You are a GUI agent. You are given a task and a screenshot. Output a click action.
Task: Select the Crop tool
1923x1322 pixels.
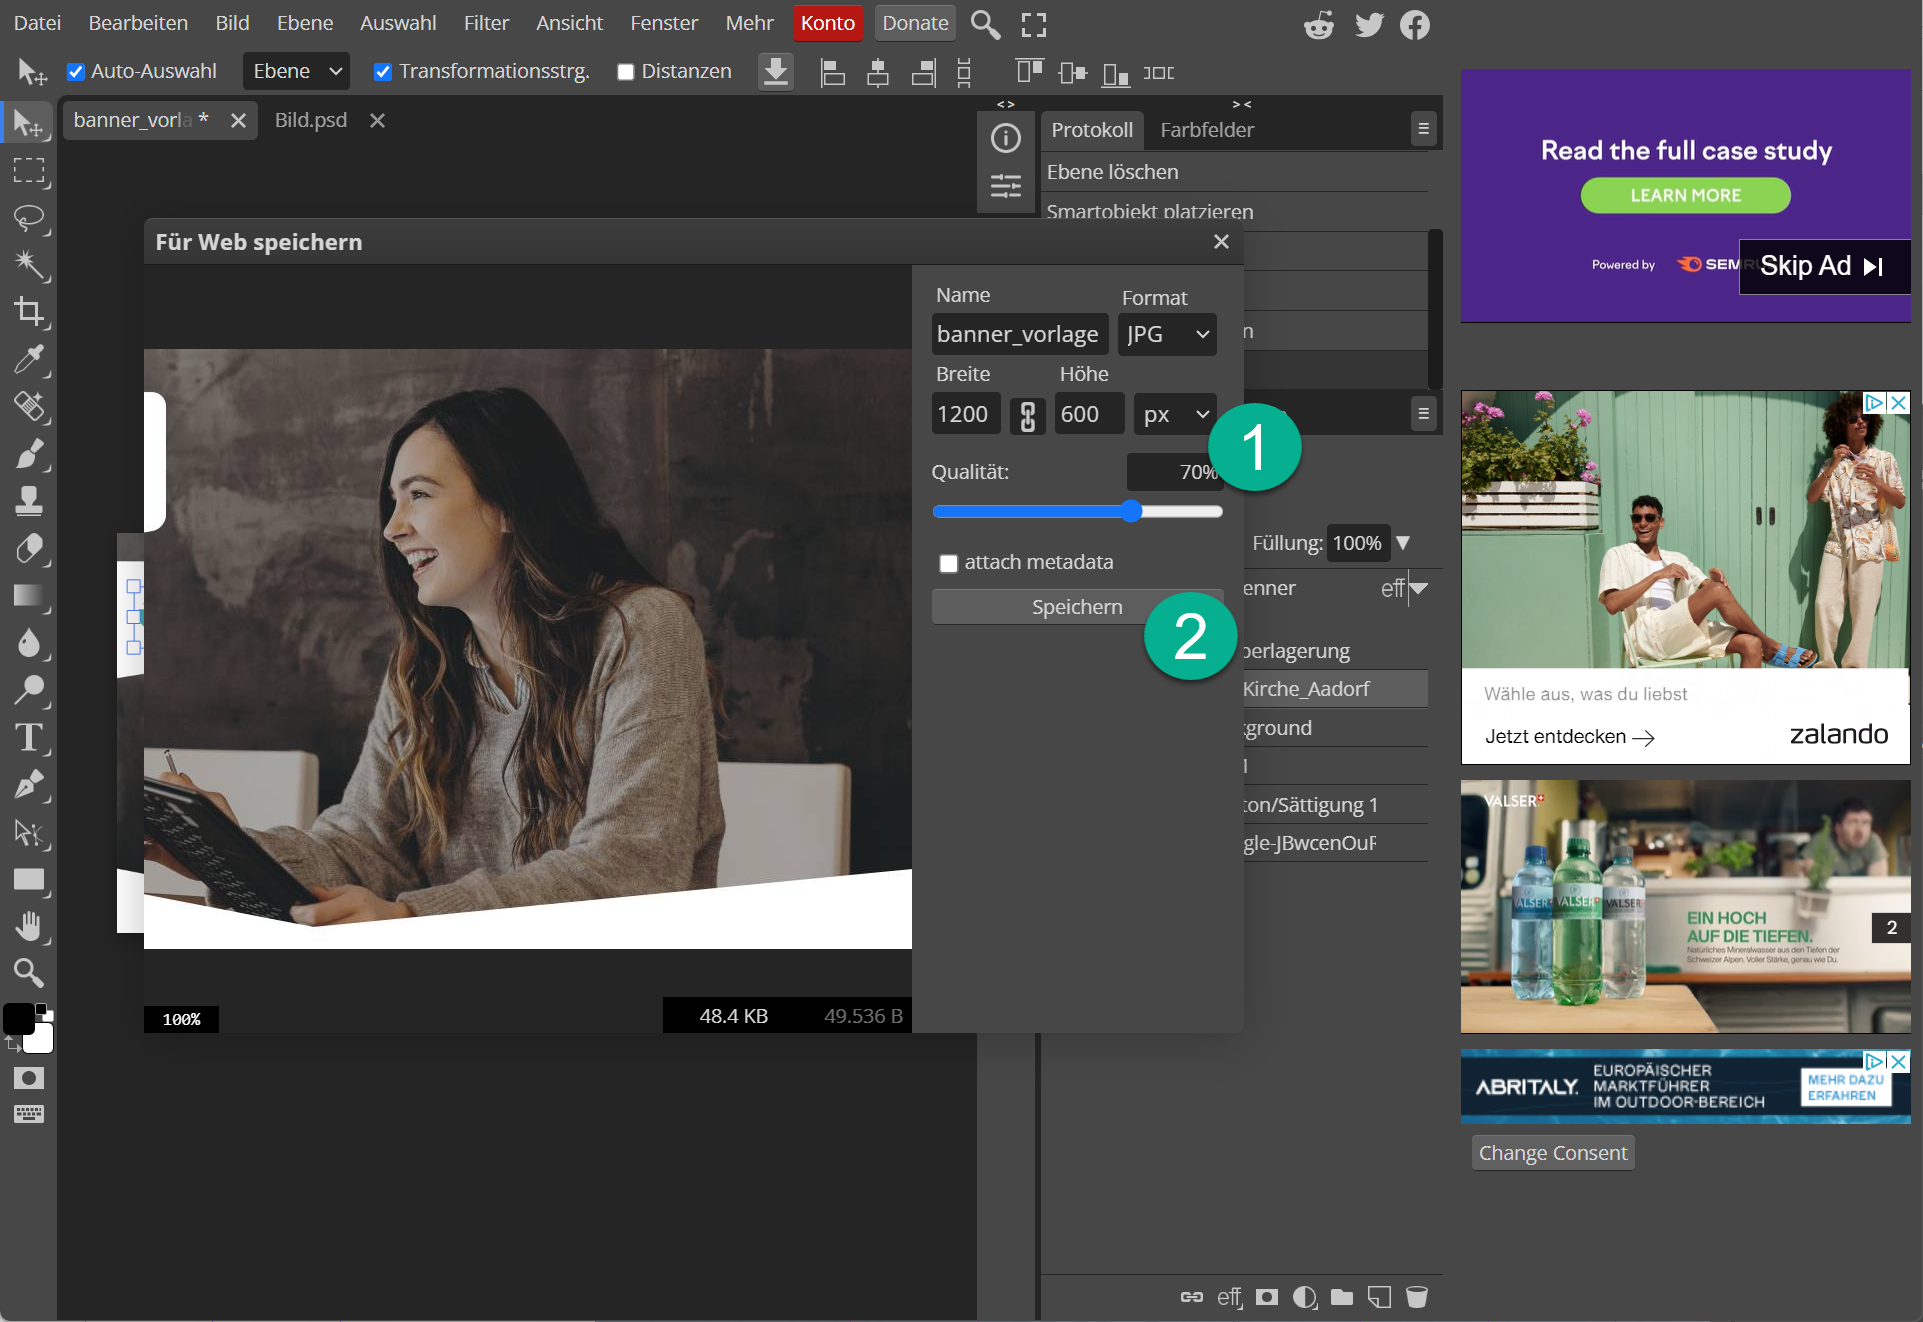tap(29, 312)
